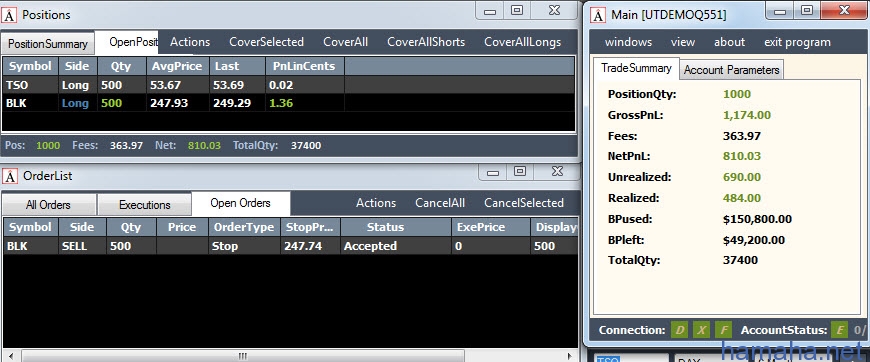Sort Positions by the Symbol column header
Screen dimensions: 870x362
(31, 66)
